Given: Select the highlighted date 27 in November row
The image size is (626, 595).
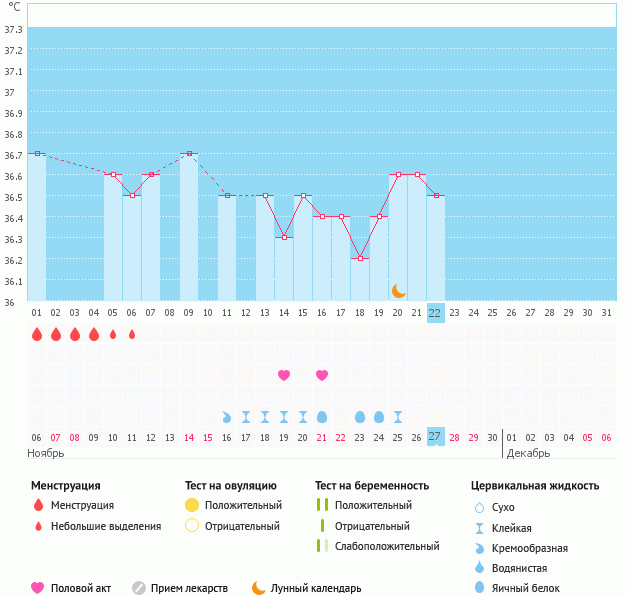Looking at the screenshot, I should (435, 437).
